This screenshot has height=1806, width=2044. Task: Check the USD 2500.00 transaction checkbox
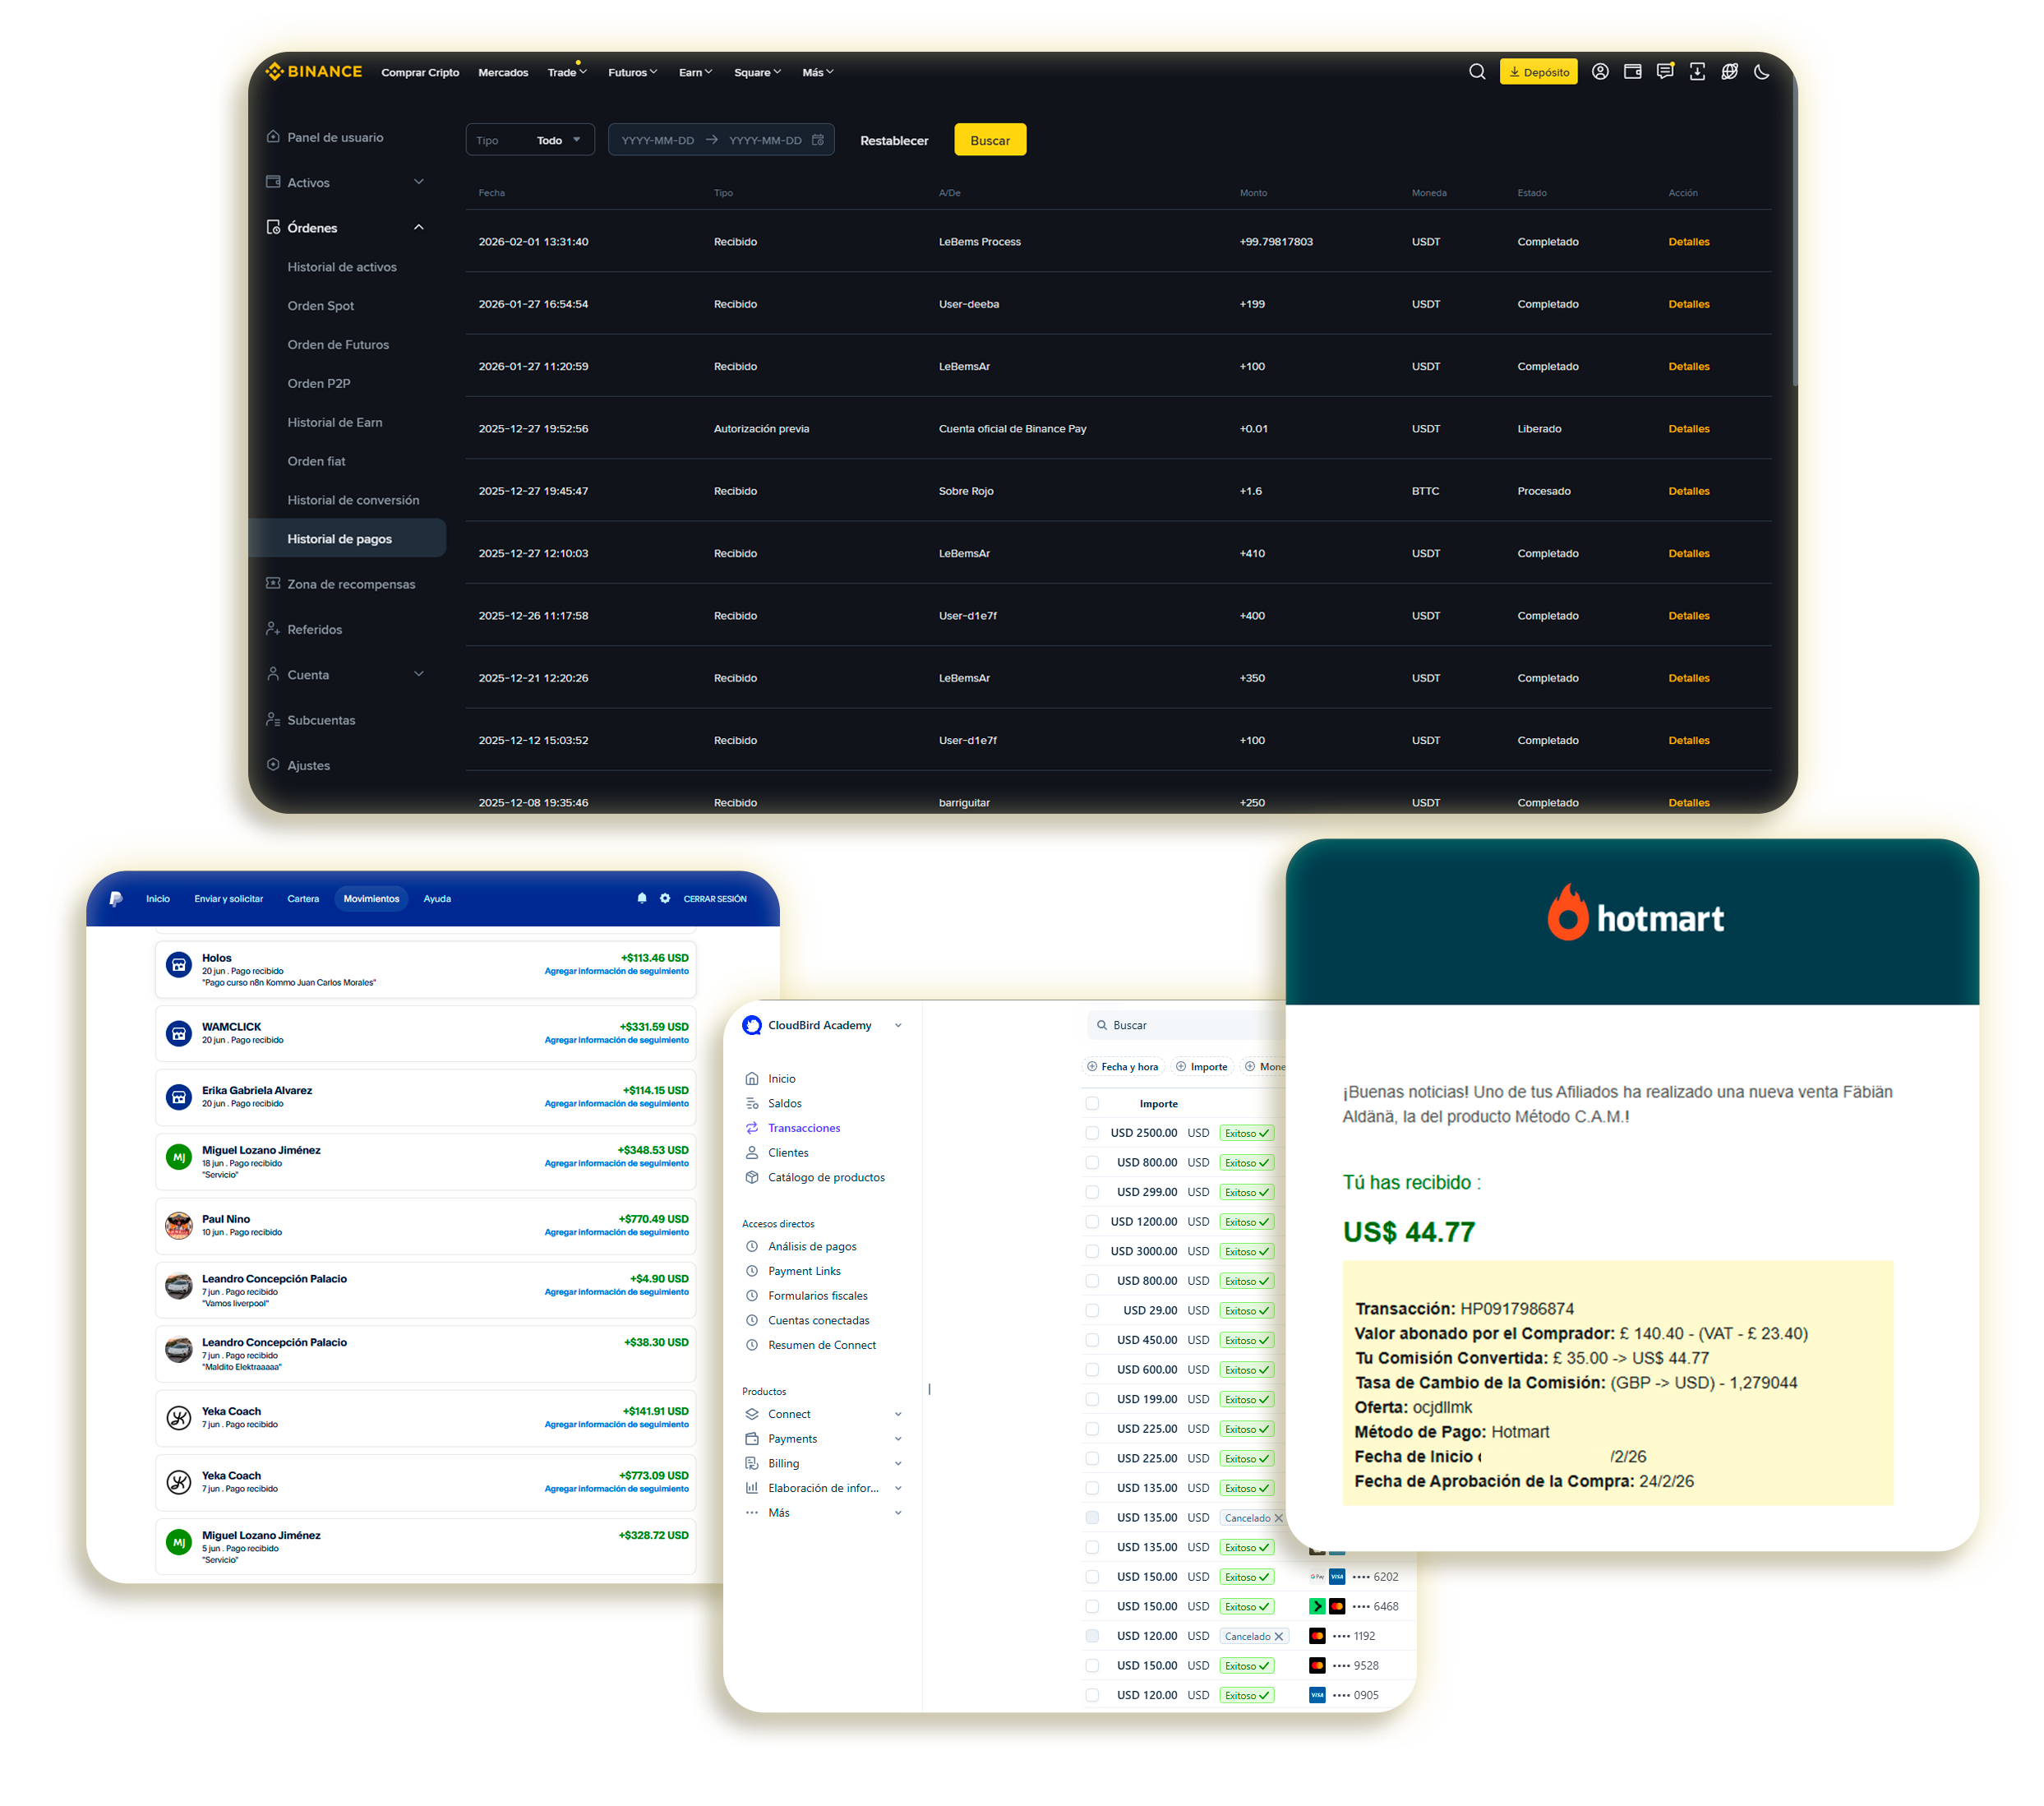click(x=1092, y=1133)
